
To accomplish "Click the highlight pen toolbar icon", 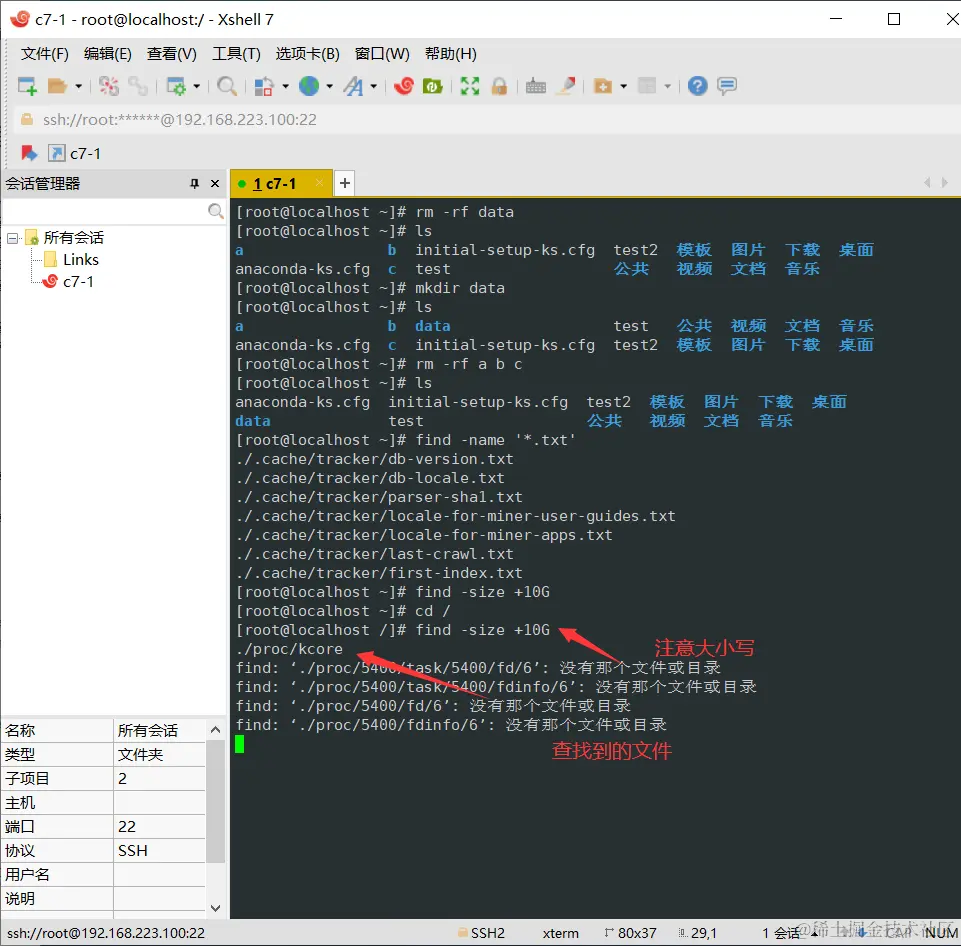I will pos(566,86).
